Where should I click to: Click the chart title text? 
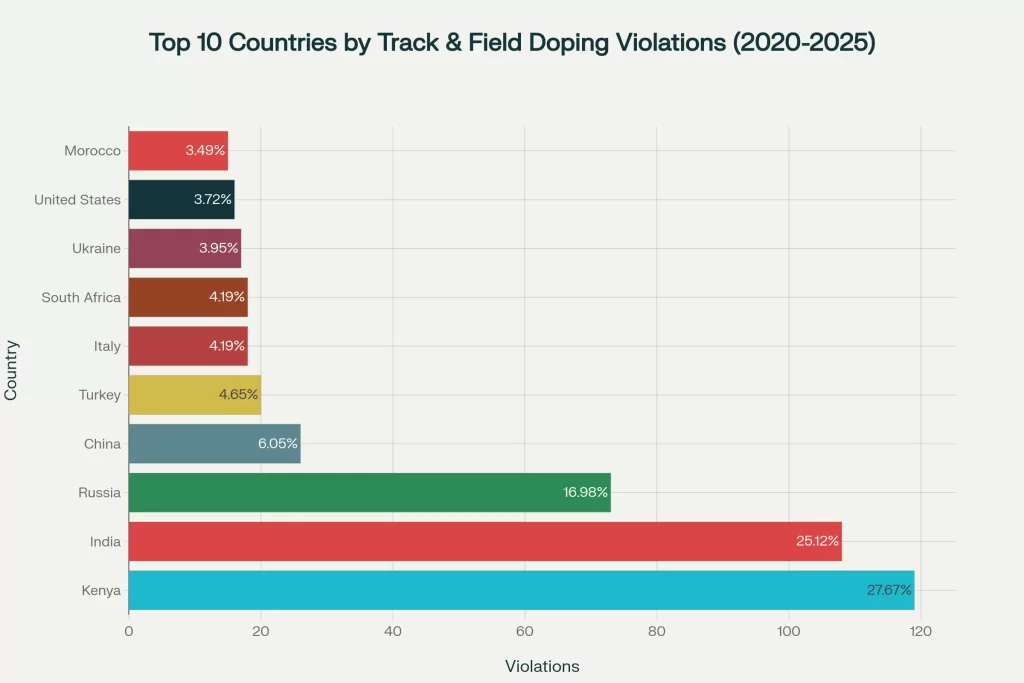(512, 42)
